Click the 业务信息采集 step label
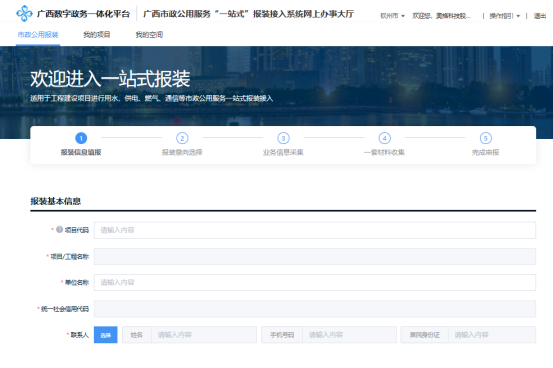Image resolution: width=553 pixels, height=368 pixels. coord(283,152)
